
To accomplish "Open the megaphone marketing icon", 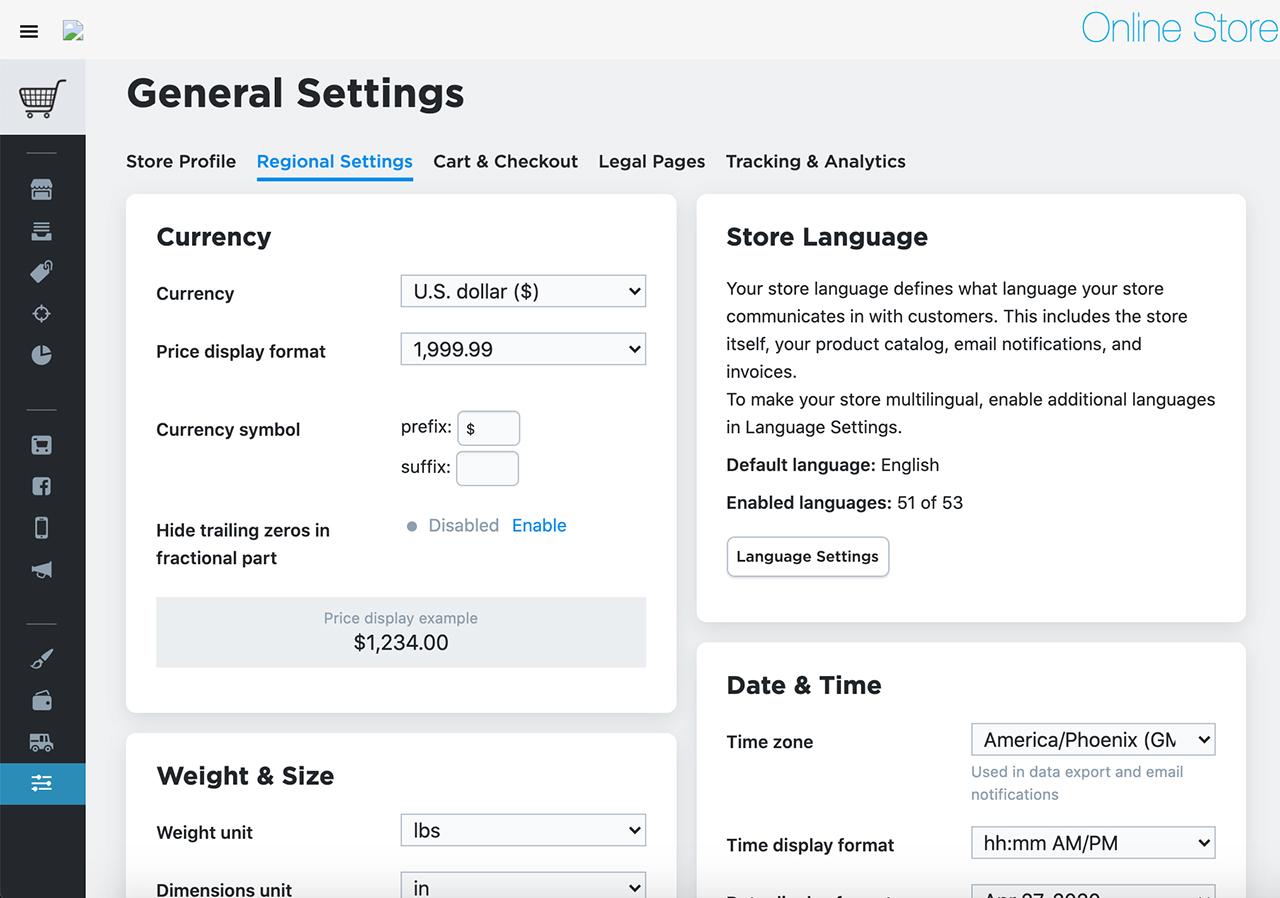I will (x=41, y=569).
